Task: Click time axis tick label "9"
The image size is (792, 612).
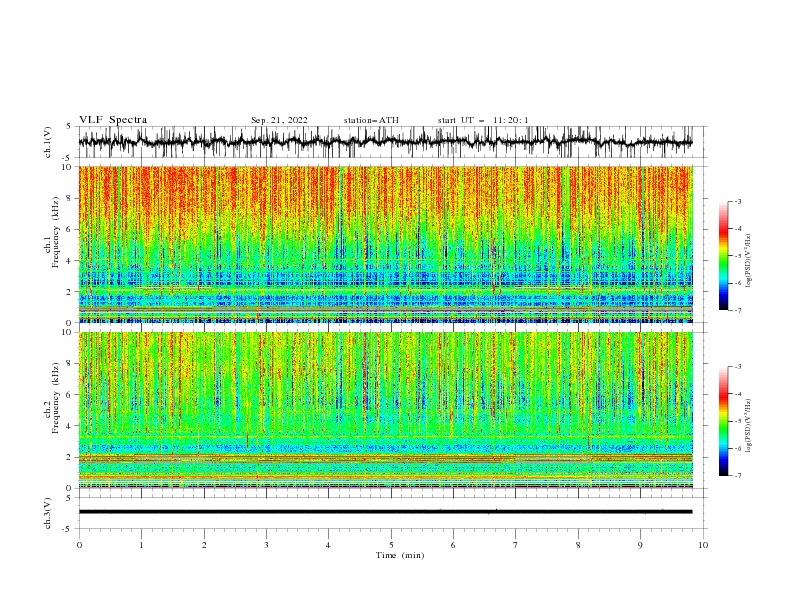Action: click(x=640, y=545)
